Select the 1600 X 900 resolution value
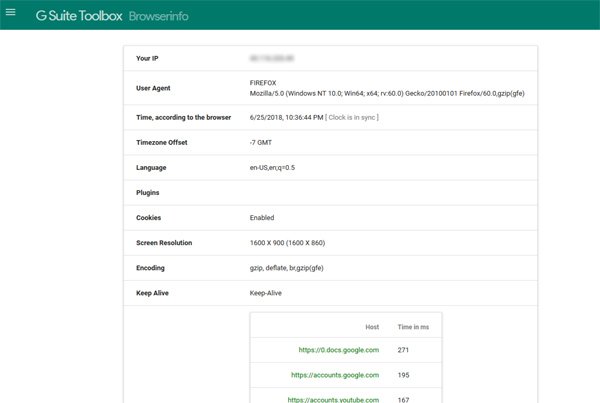The image size is (600, 403). click(287, 243)
